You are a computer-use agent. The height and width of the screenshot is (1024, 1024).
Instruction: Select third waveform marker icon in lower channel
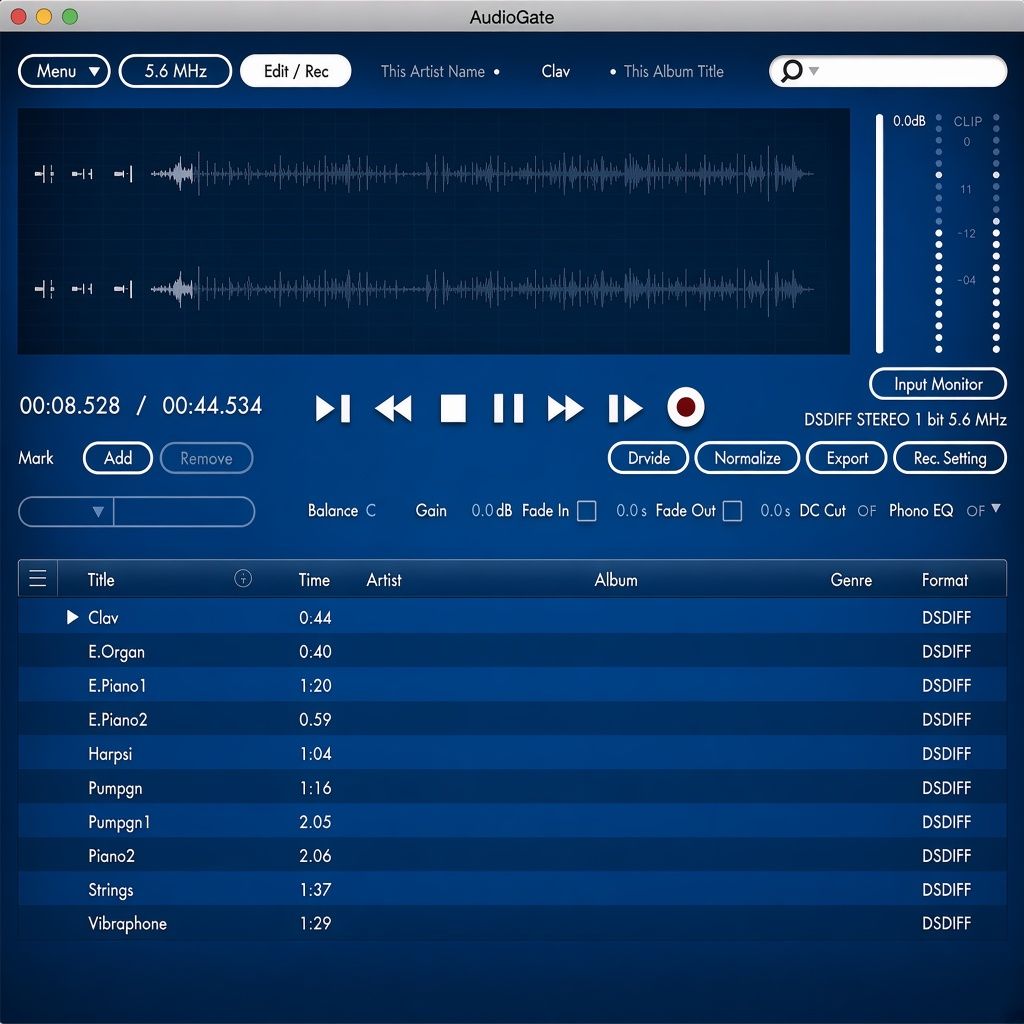[x=123, y=289]
